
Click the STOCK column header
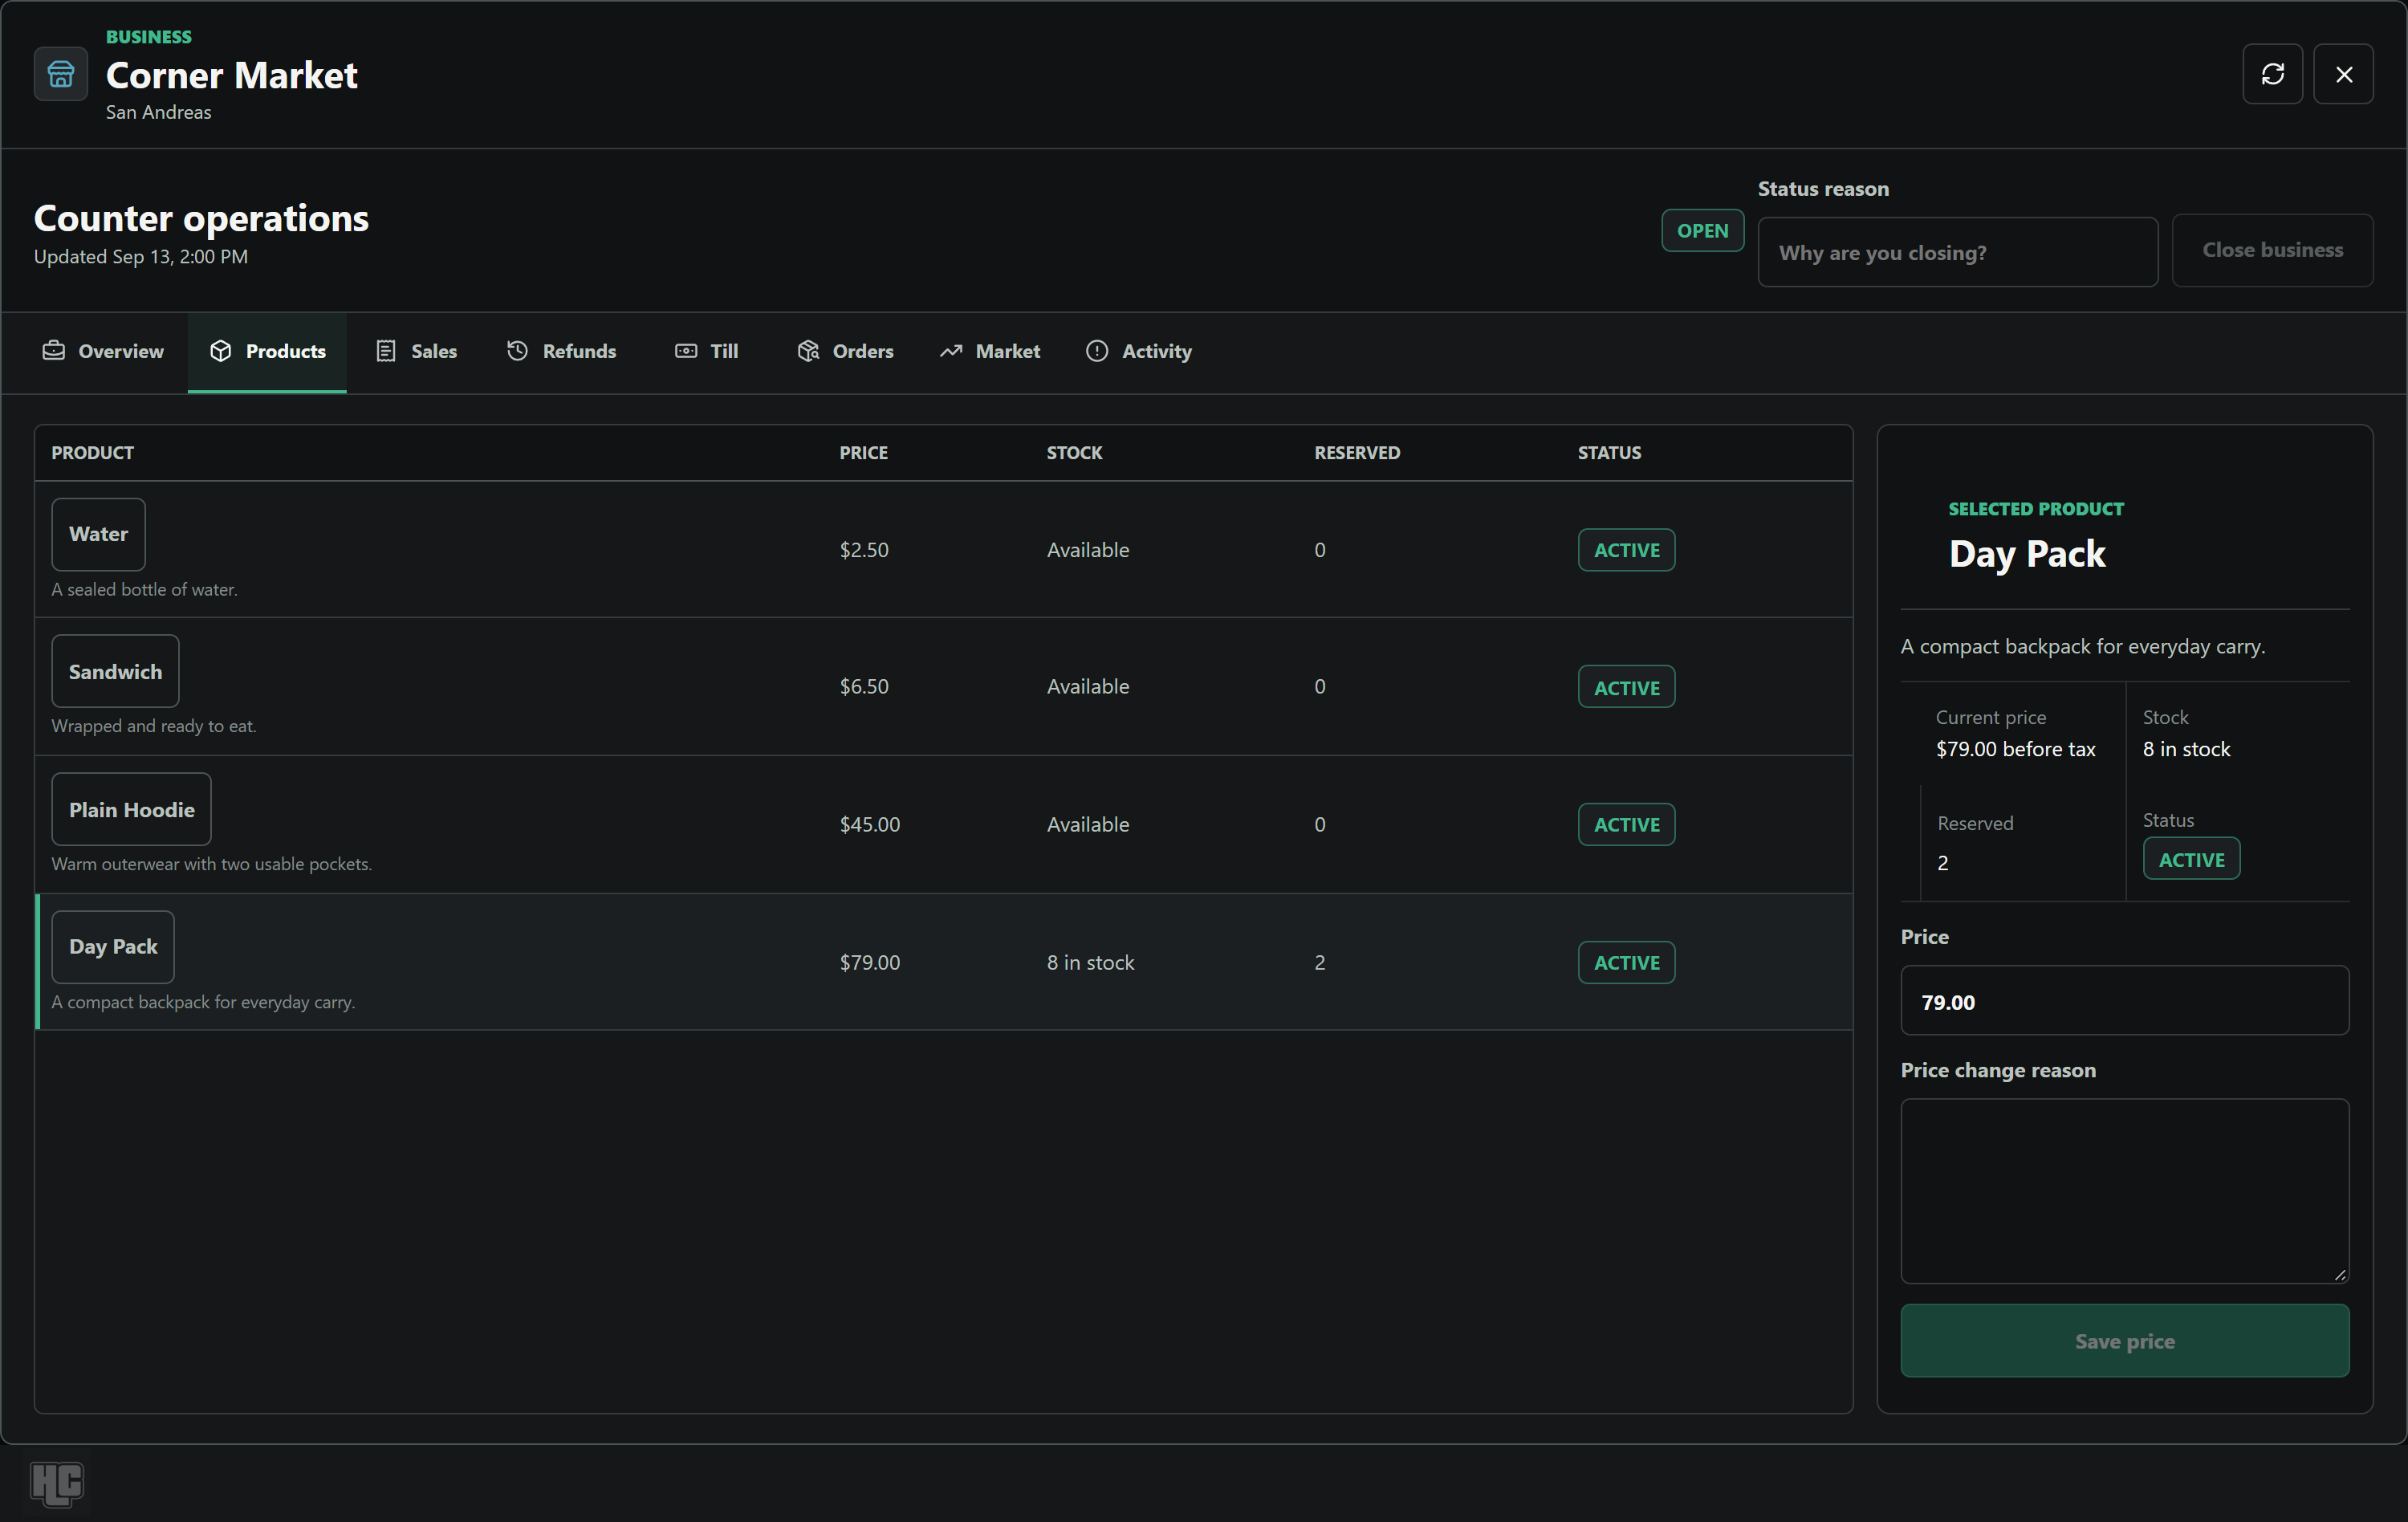click(1074, 453)
